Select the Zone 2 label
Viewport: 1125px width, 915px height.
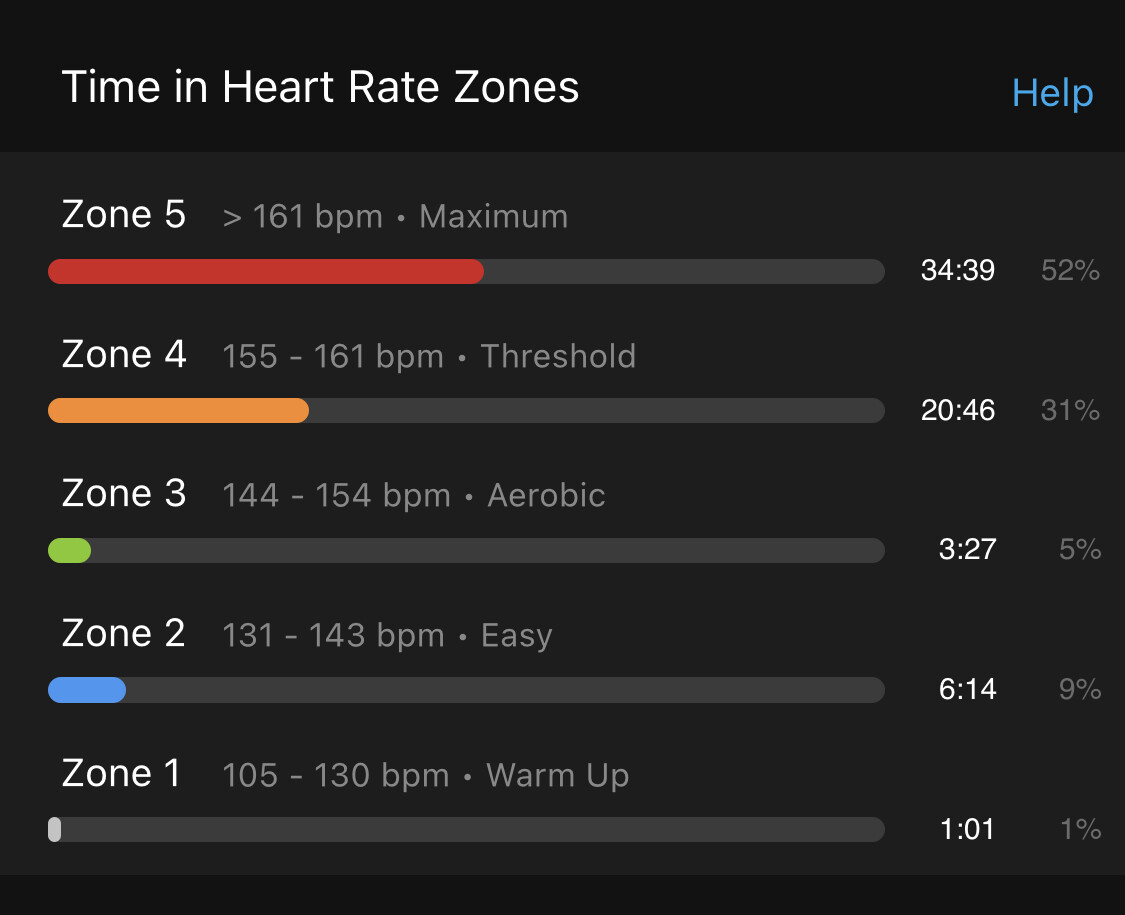123,633
